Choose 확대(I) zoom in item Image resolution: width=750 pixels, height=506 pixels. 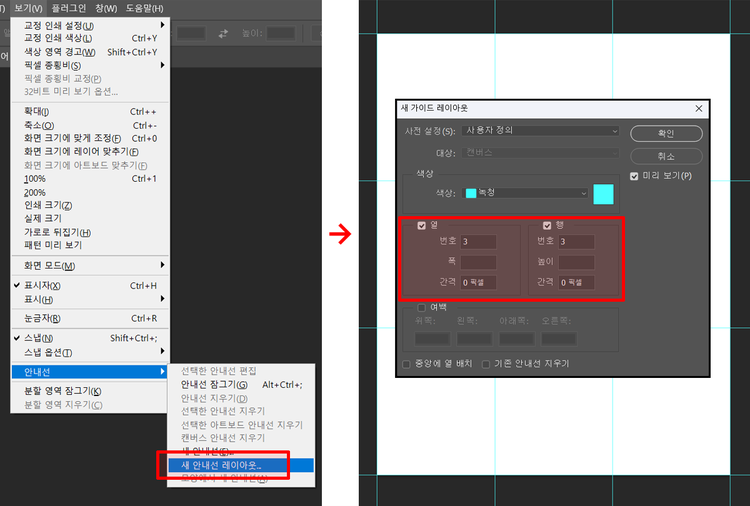point(89,111)
